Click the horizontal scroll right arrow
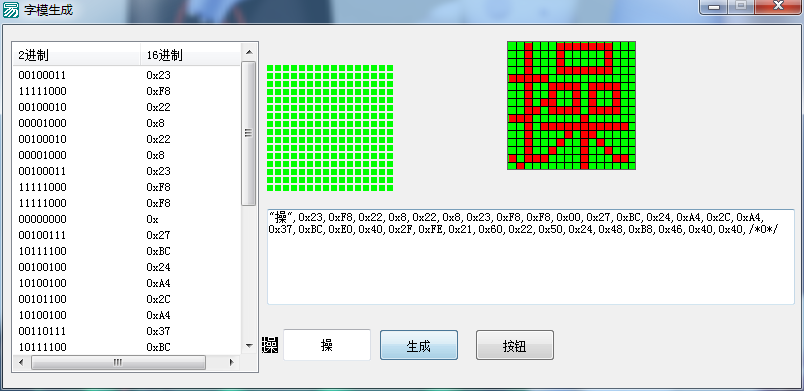This screenshot has width=804, height=391. [x=231, y=362]
